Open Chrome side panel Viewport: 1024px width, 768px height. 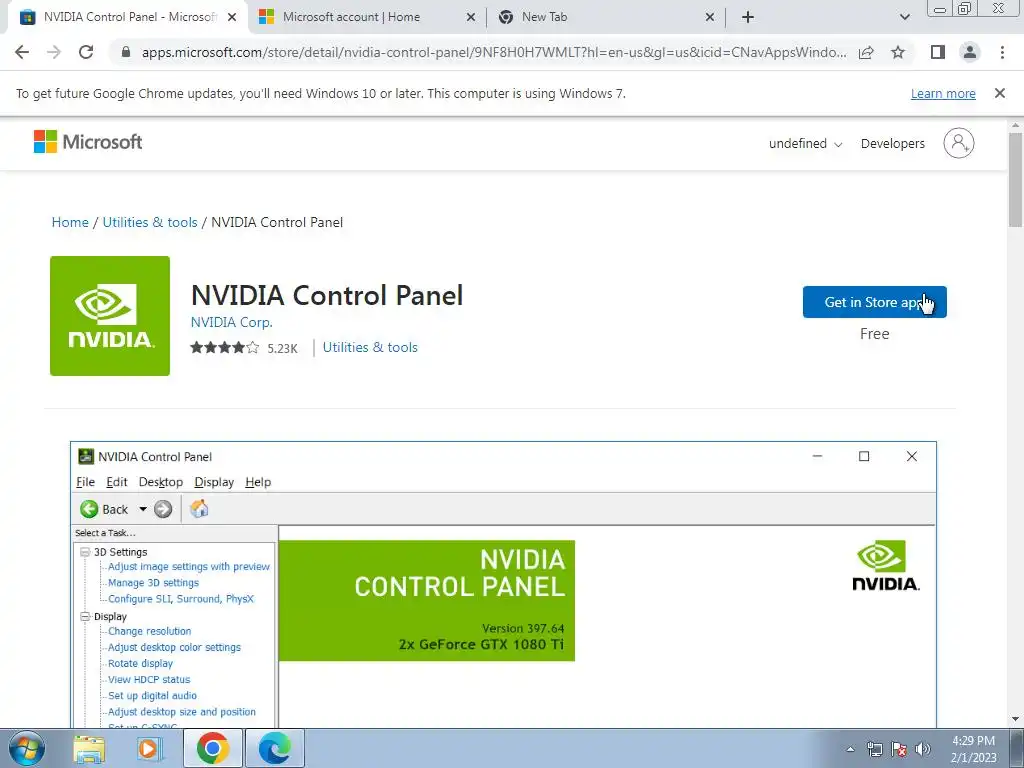coord(938,52)
